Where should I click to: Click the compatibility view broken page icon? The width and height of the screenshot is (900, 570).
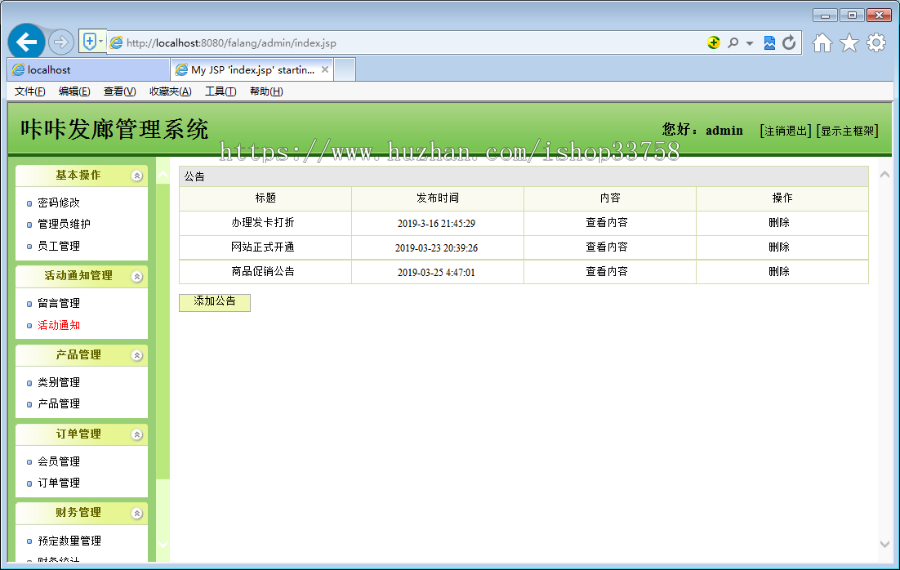click(769, 42)
